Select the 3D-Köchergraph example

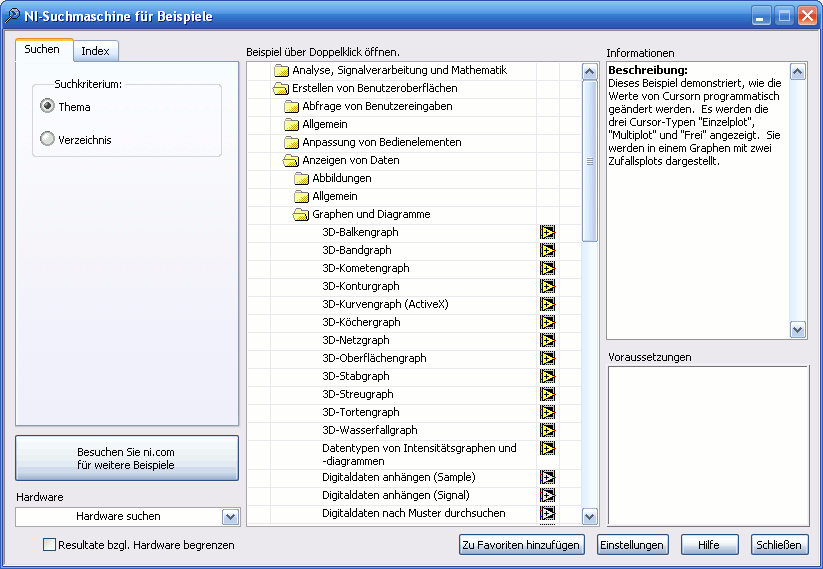(361, 322)
